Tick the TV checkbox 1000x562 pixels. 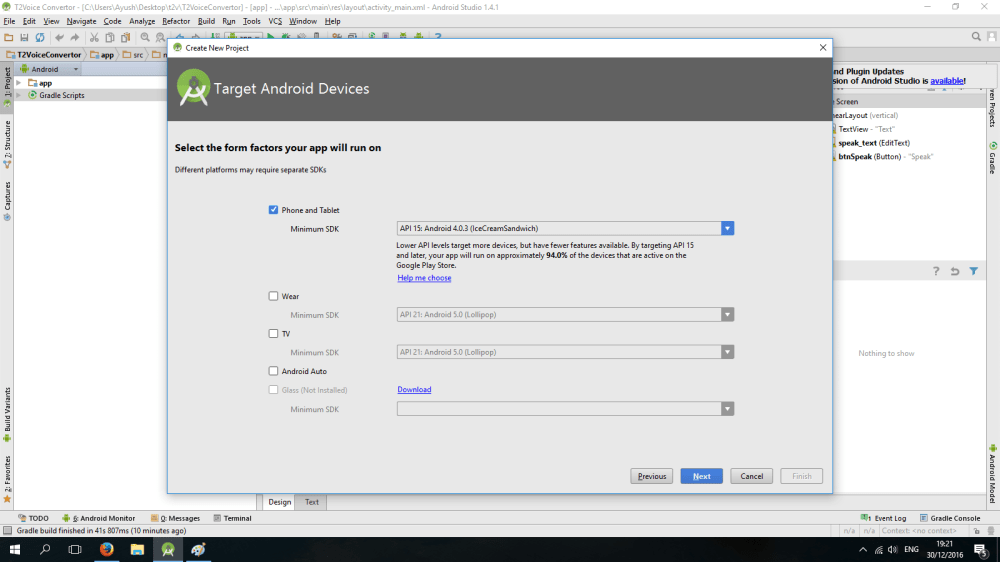[x=273, y=334]
